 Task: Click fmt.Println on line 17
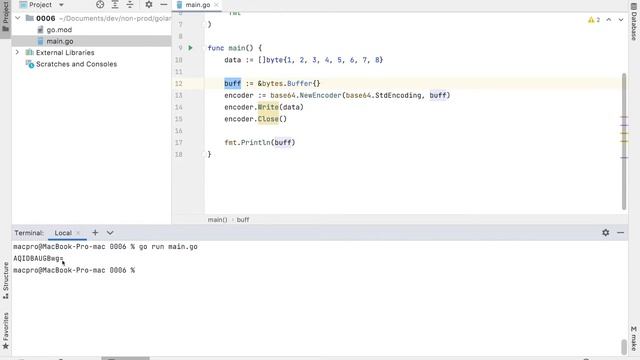point(247,142)
